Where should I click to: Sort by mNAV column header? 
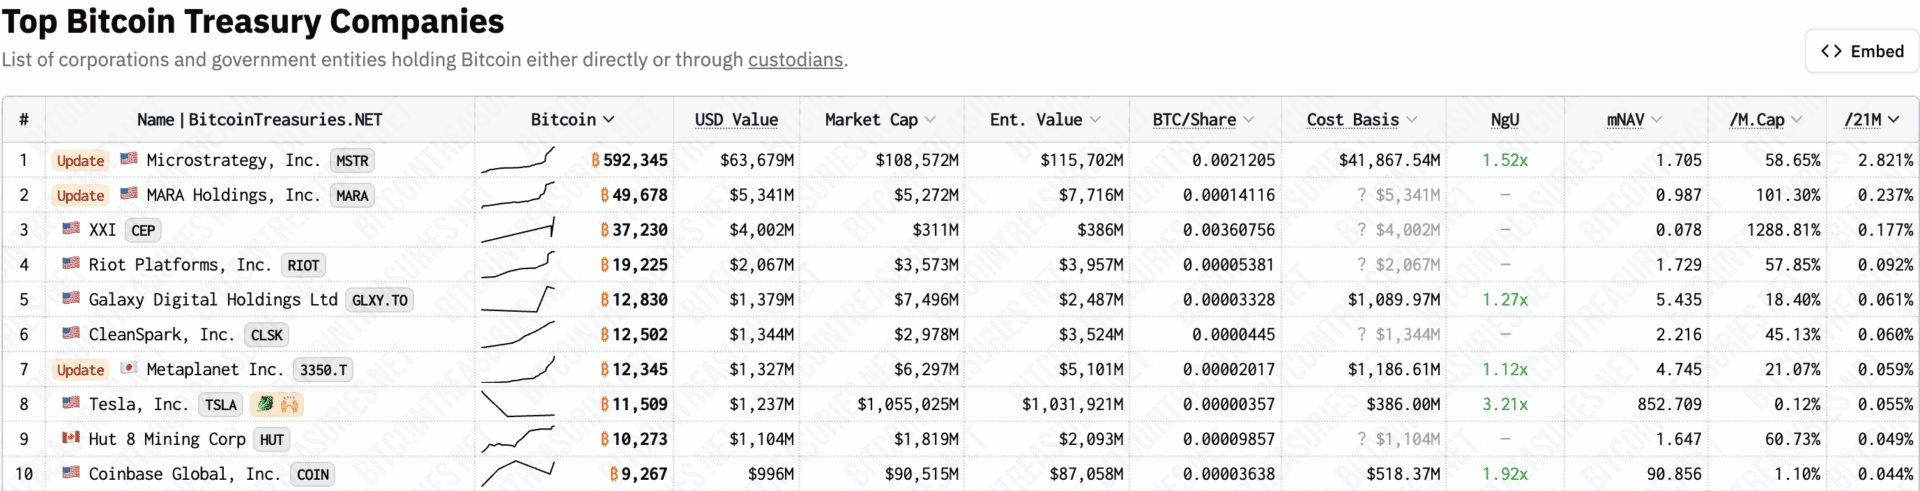click(1634, 120)
